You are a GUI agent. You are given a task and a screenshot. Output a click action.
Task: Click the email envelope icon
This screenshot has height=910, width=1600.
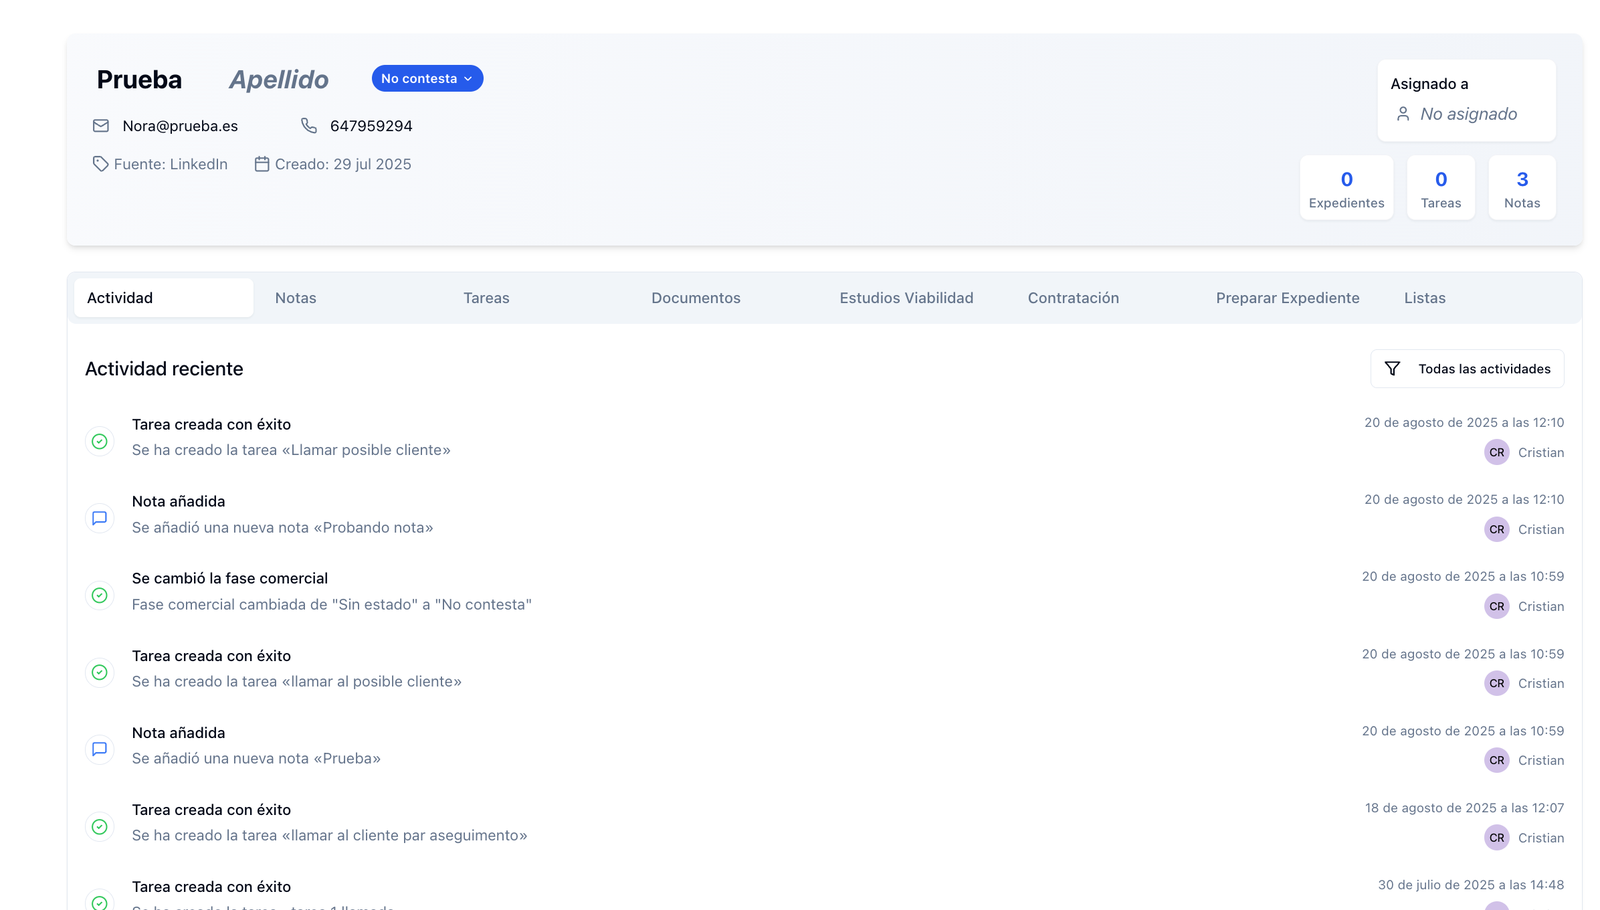101,126
